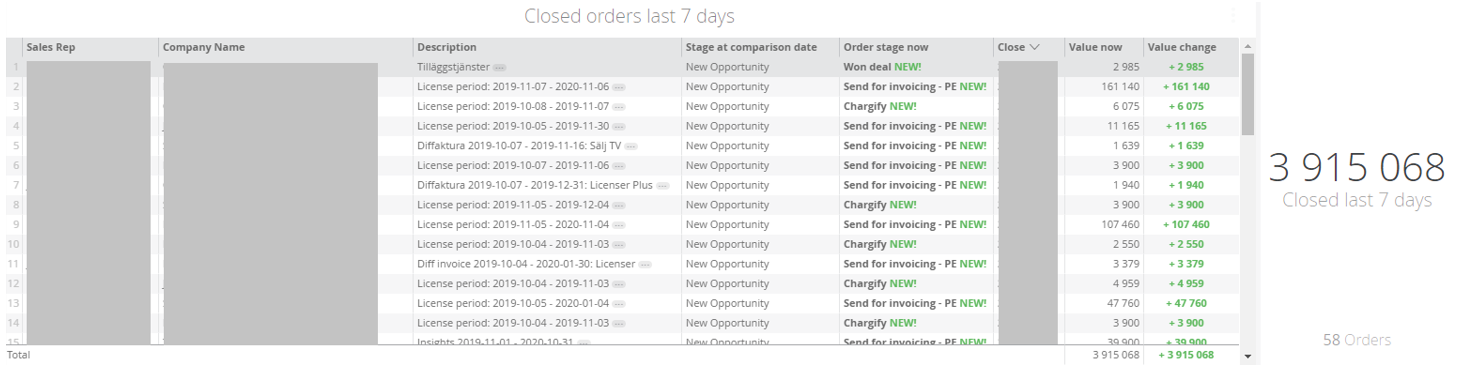1458x381 pixels.
Task: Click the scrollbar down arrow
Action: pyautogui.click(x=1246, y=355)
